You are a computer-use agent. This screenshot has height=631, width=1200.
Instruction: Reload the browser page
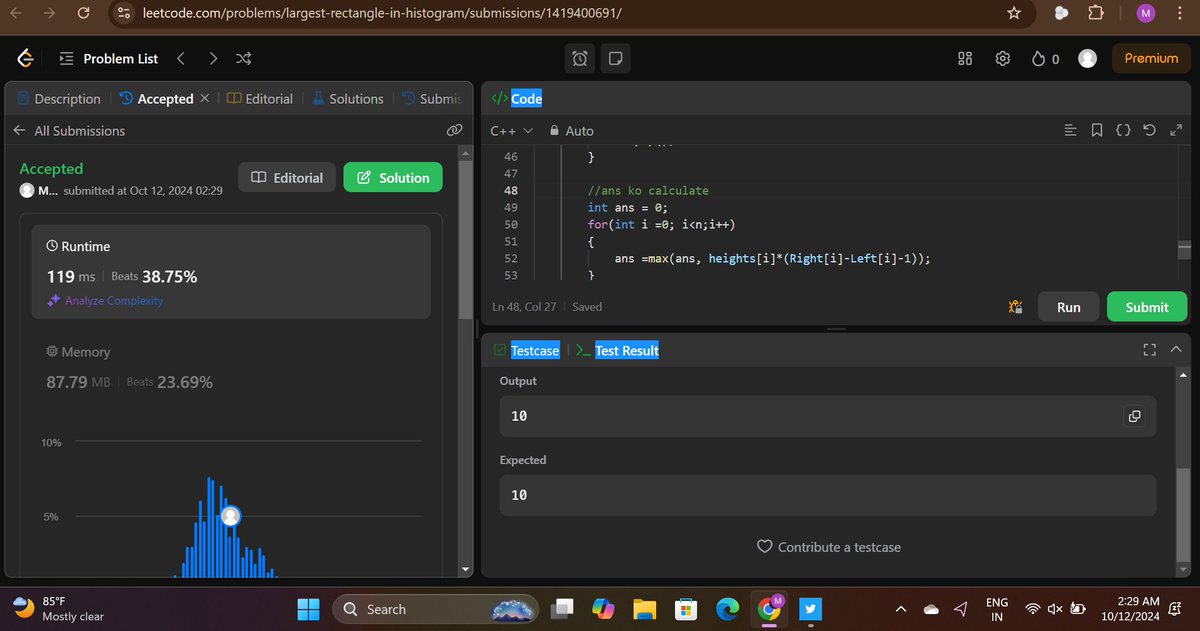pyautogui.click(x=83, y=13)
